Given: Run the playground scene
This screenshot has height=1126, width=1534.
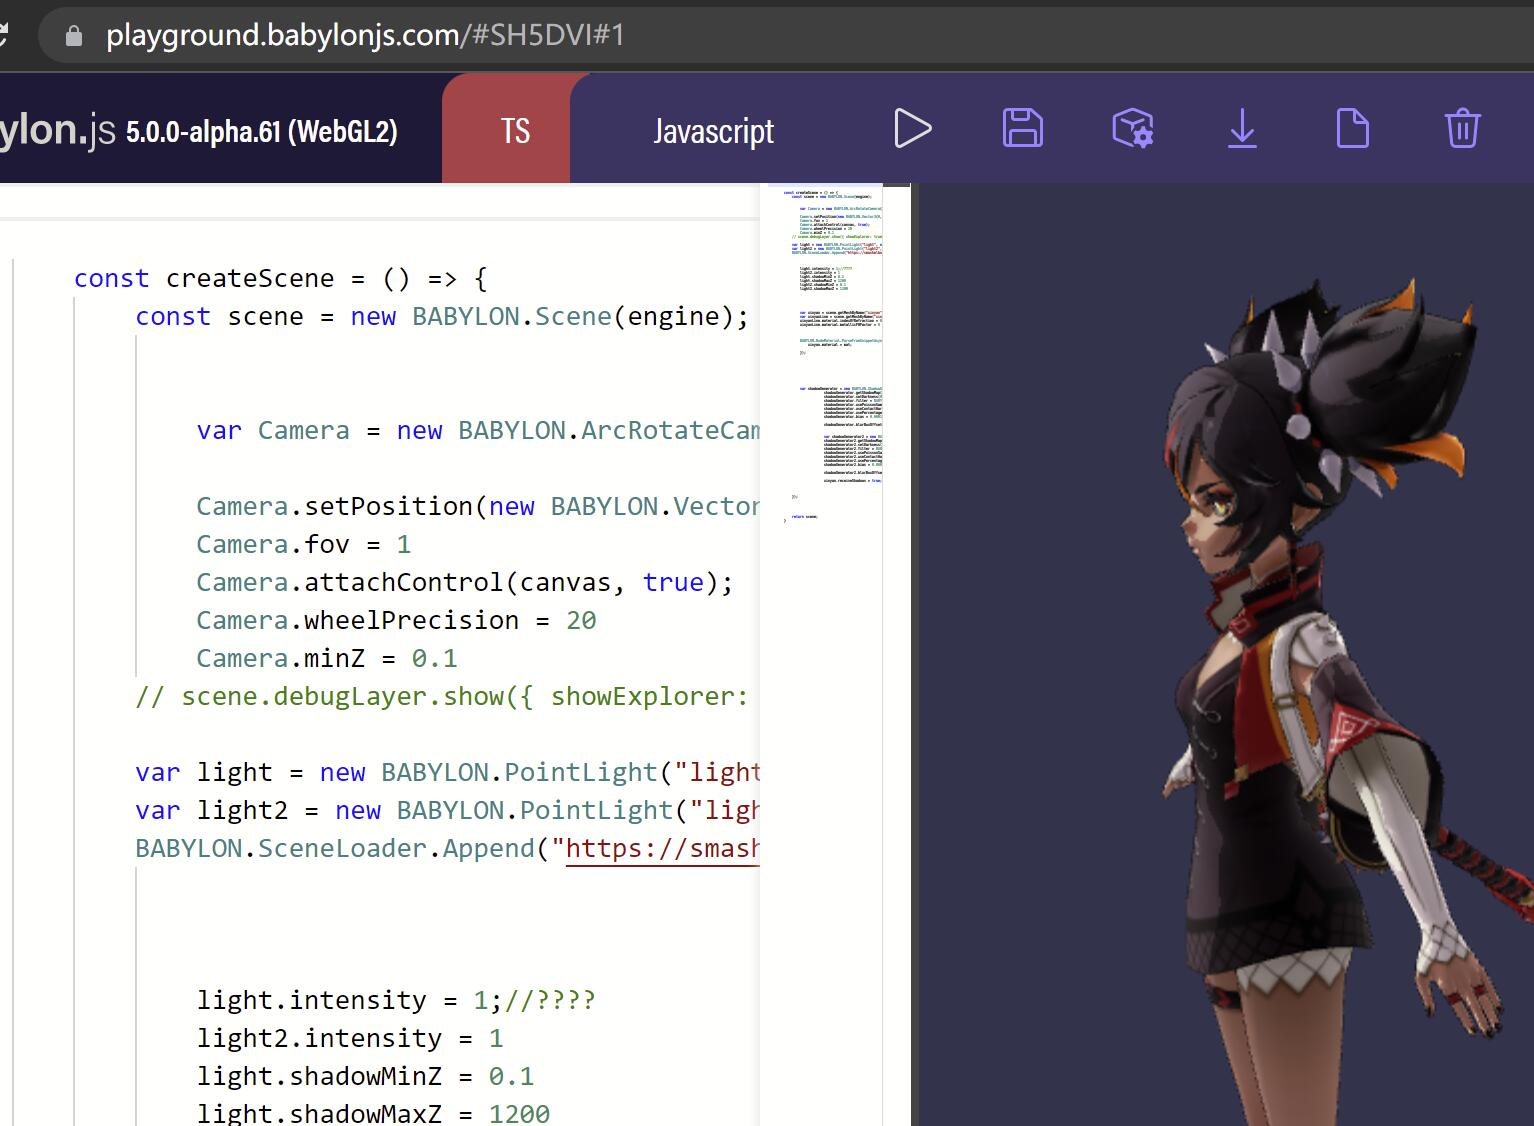Looking at the screenshot, I should [912, 129].
